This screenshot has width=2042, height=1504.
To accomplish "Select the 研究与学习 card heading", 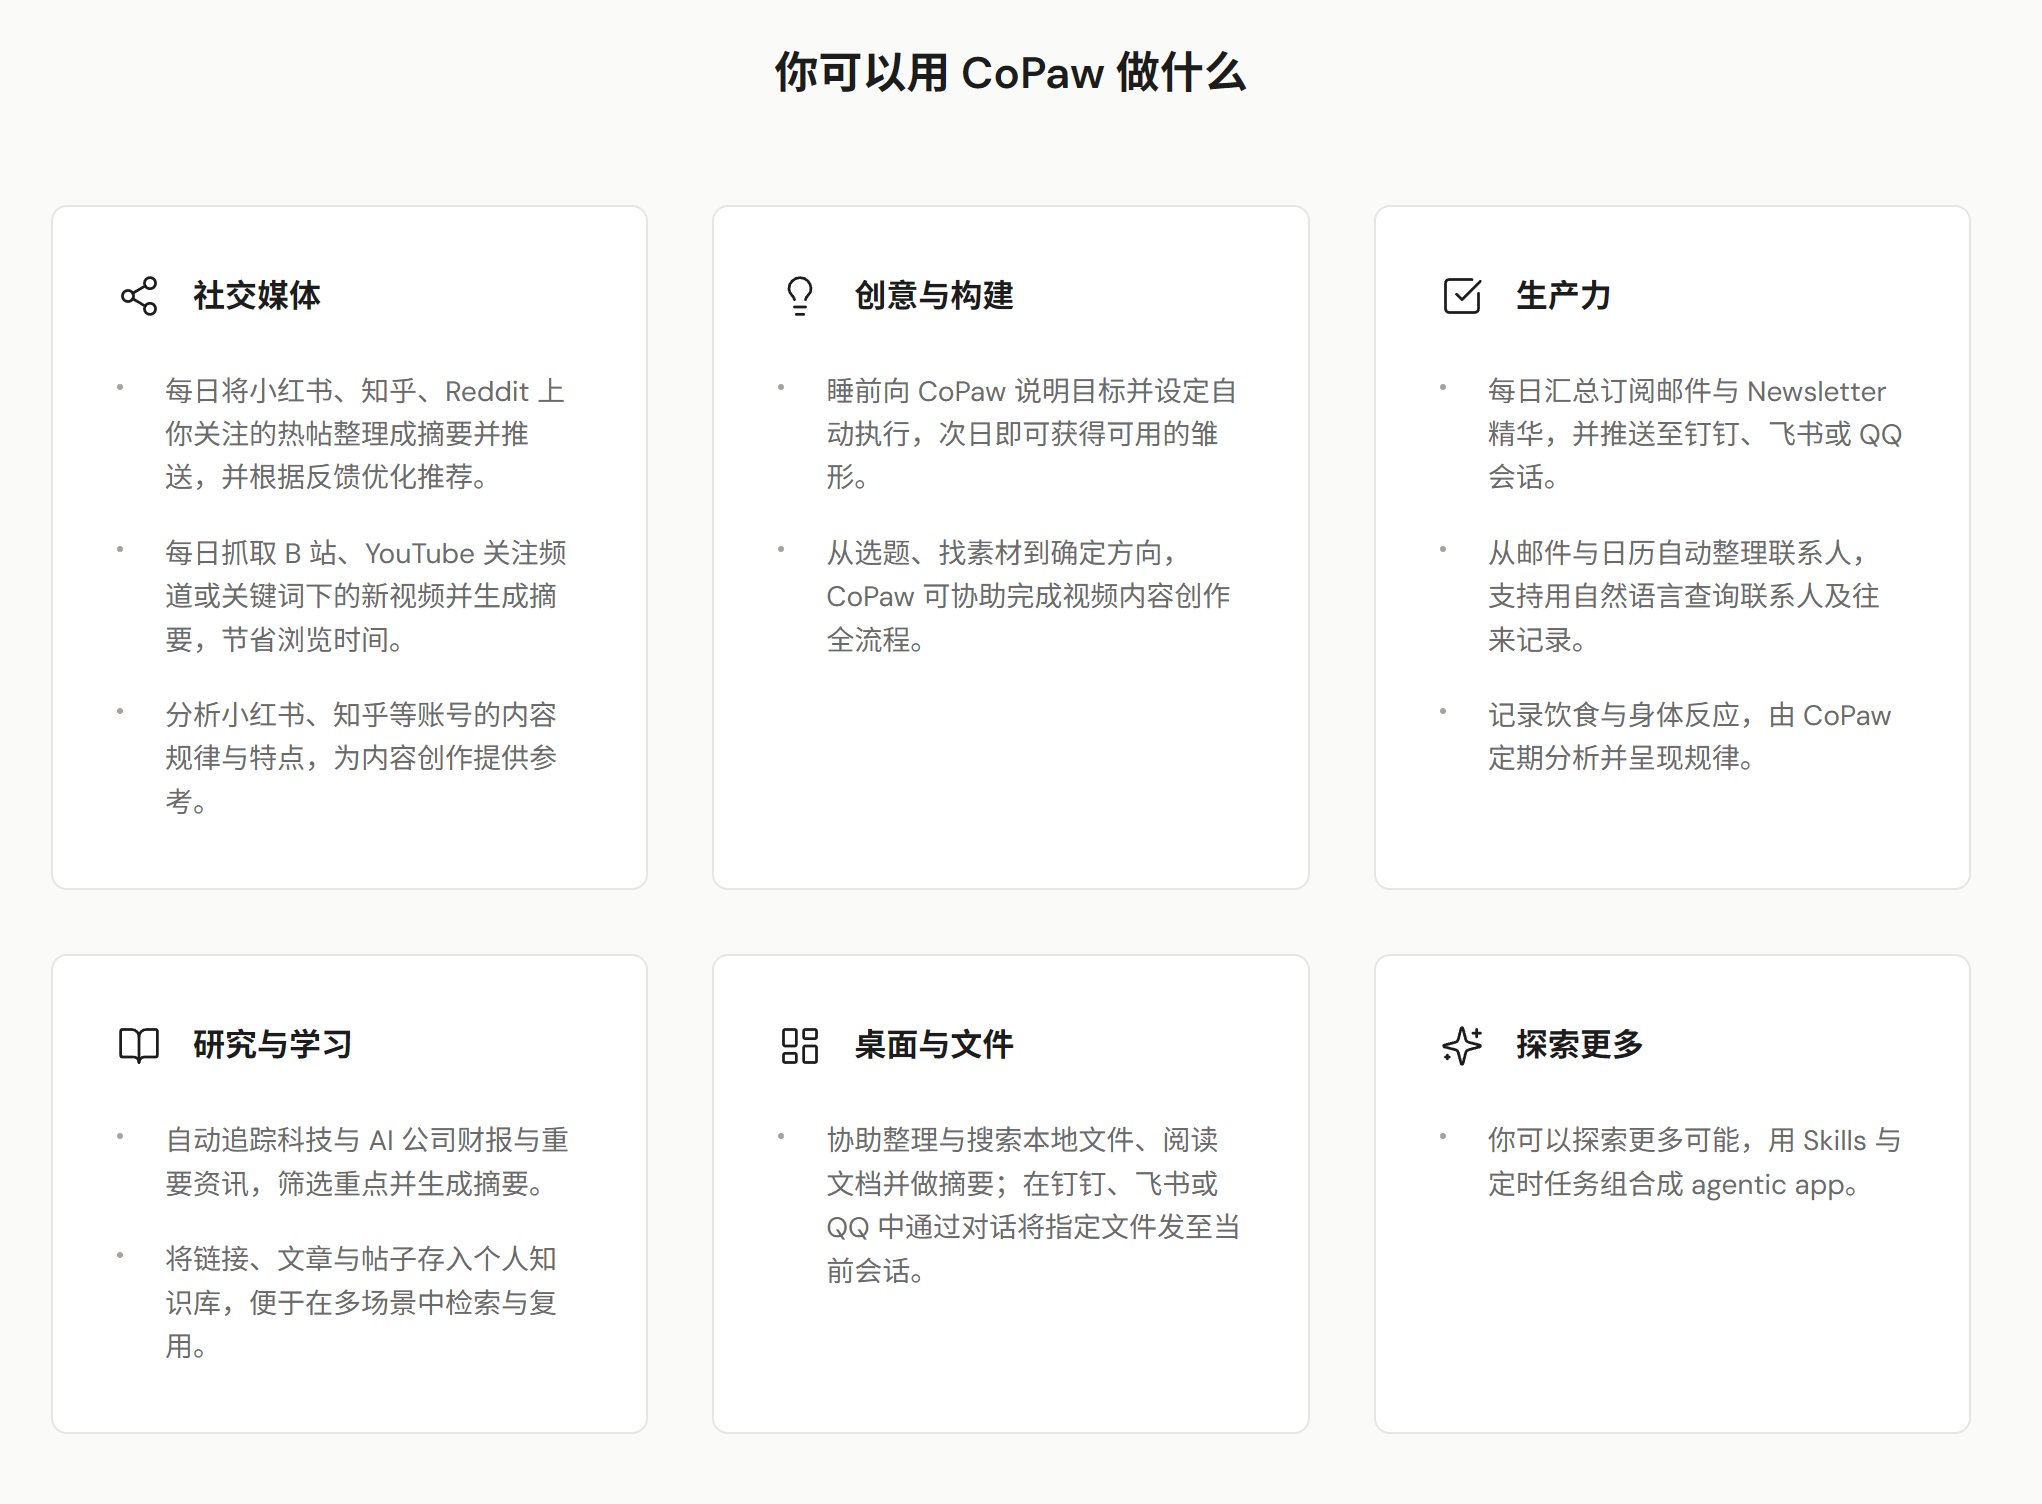I will coord(273,1045).
